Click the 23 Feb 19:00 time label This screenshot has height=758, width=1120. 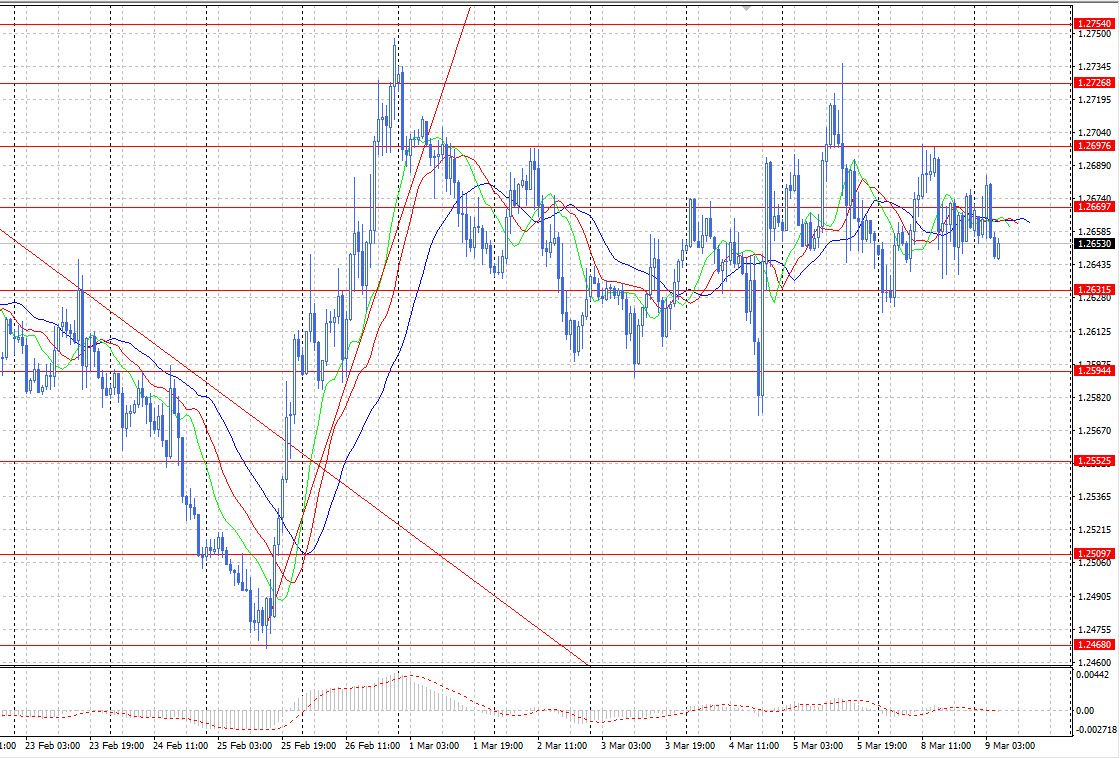(x=116, y=746)
